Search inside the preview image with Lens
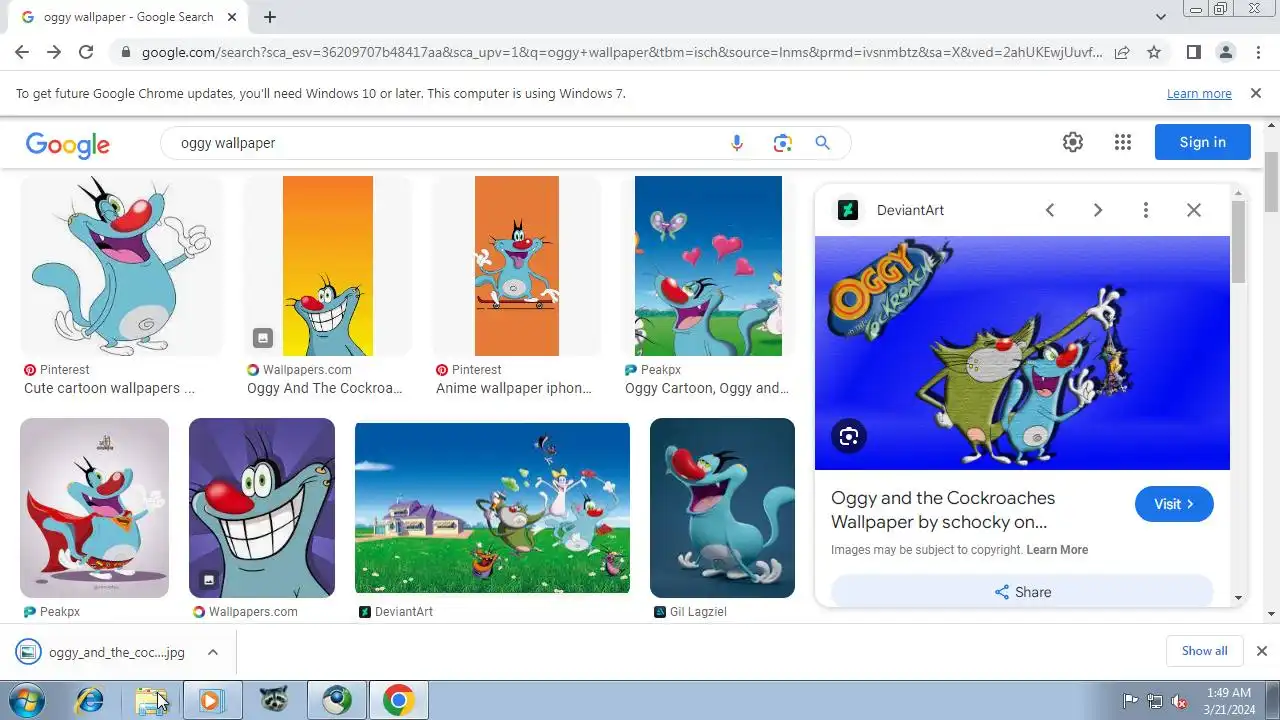 (849, 436)
